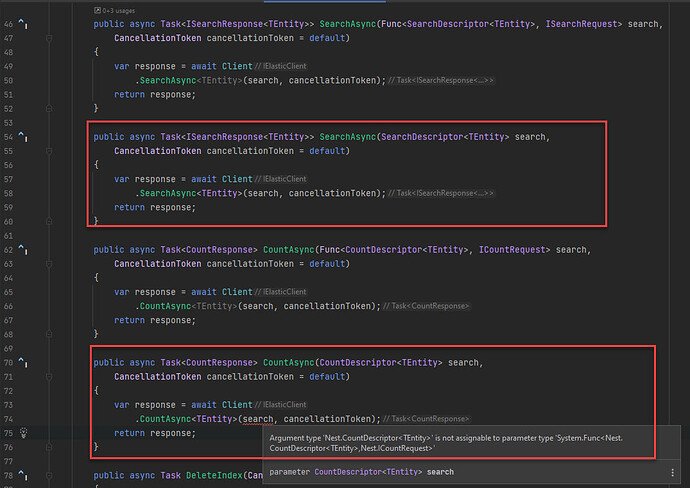Click line number 69 in the gutter
The height and width of the screenshot is (488, 690).
tap(8, 349)
